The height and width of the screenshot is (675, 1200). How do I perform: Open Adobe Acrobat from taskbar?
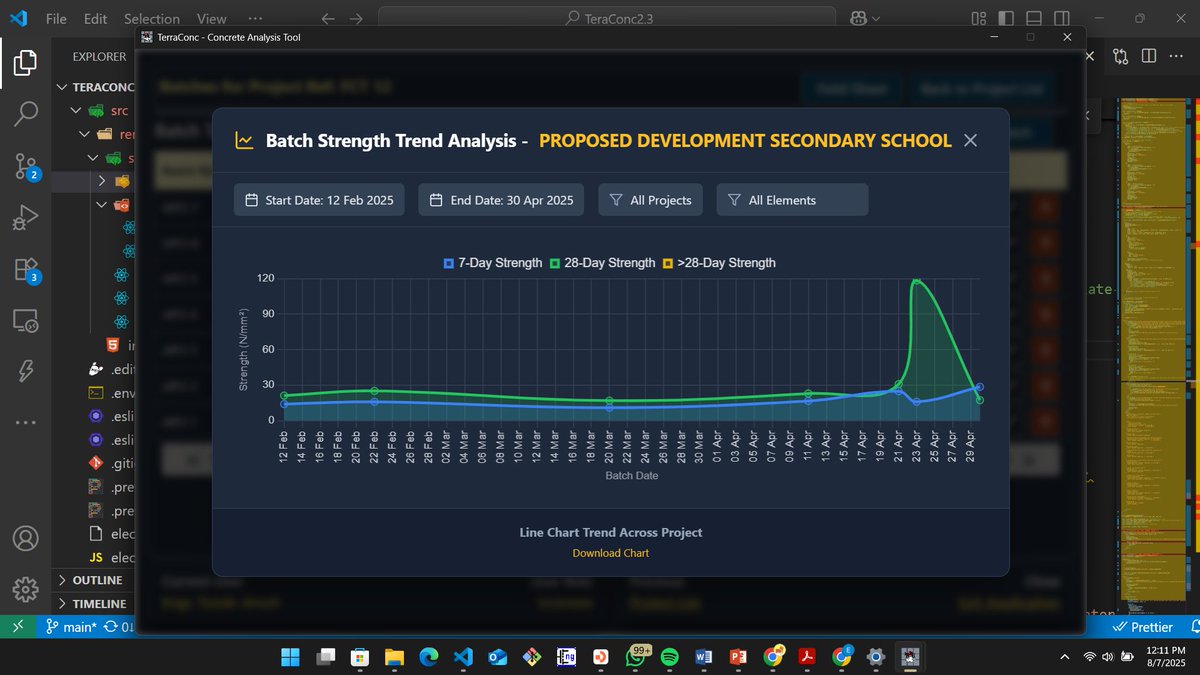[x=807, y=657]
